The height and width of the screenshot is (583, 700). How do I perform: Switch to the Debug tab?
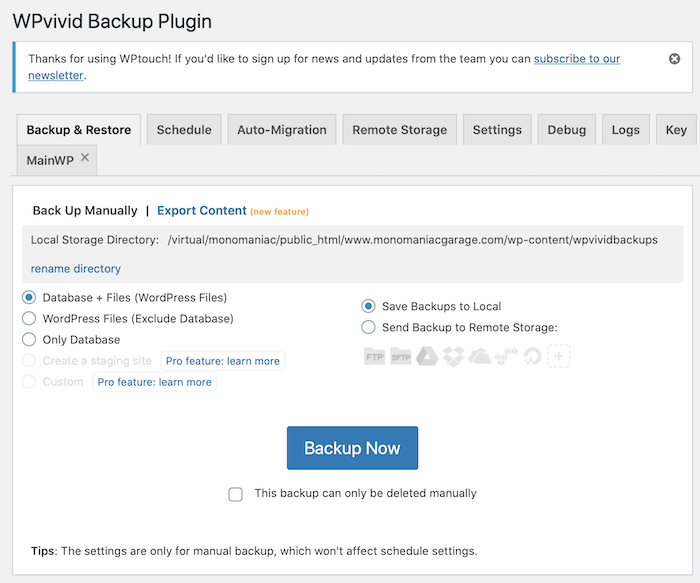pyautogui.click(x=567, y=130)
